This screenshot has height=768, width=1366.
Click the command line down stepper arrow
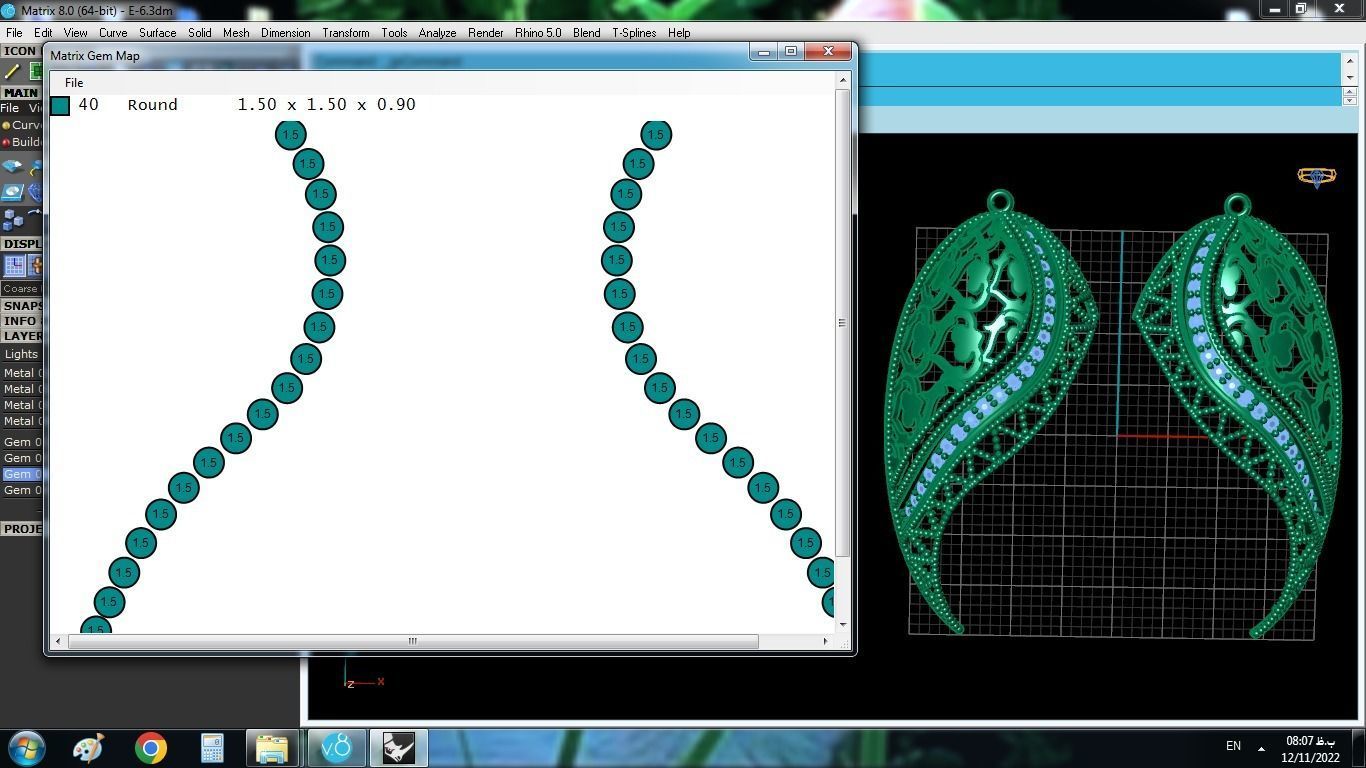coord(1350,100)
